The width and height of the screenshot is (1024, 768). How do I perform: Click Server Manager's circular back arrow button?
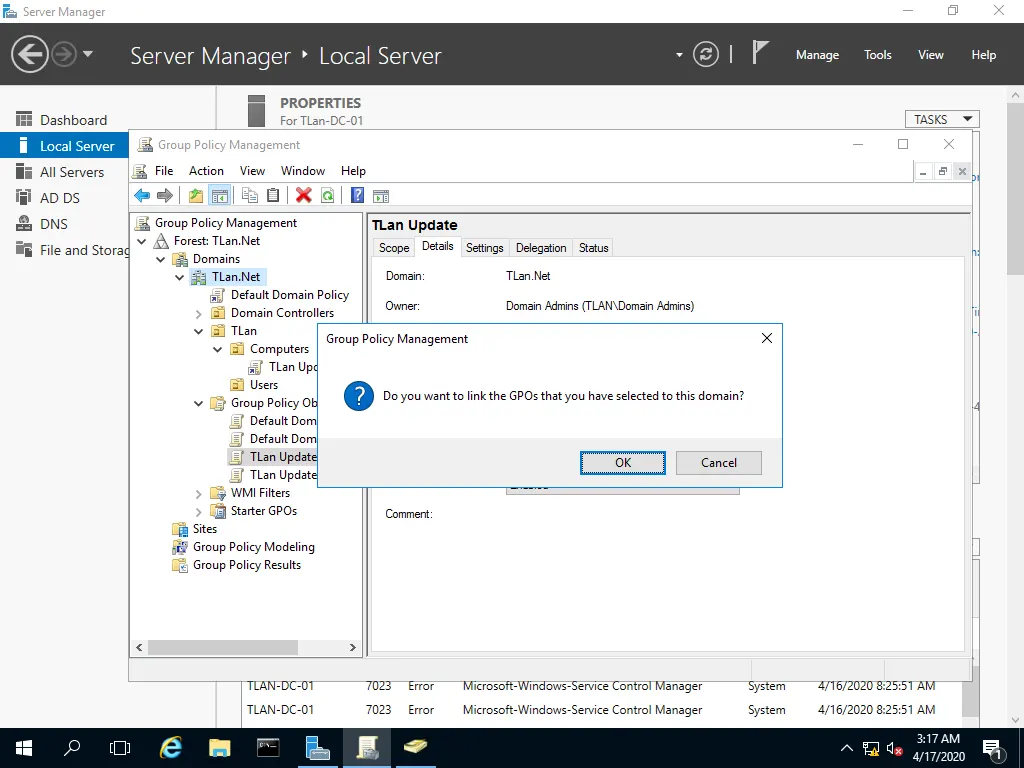29,54
